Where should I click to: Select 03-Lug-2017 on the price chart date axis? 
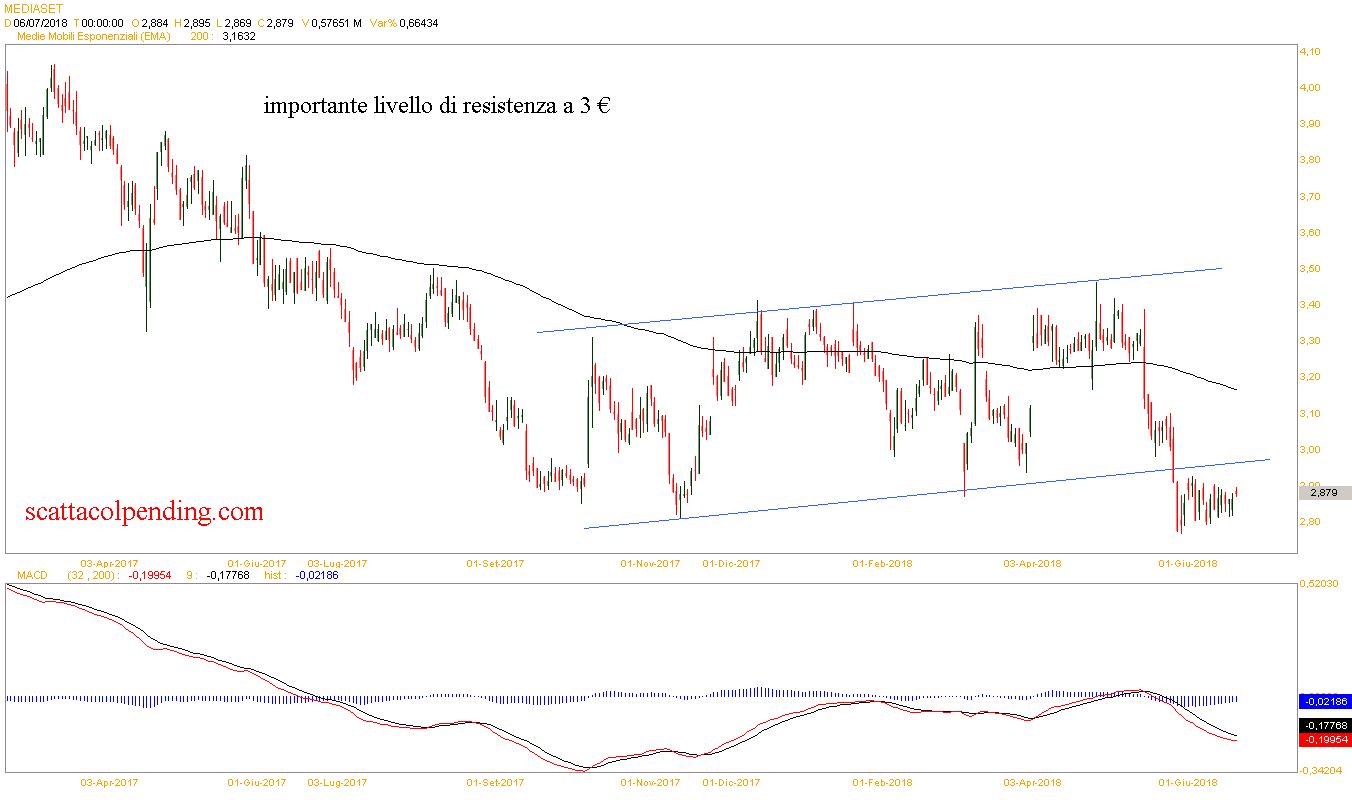(x=337, y=563)
